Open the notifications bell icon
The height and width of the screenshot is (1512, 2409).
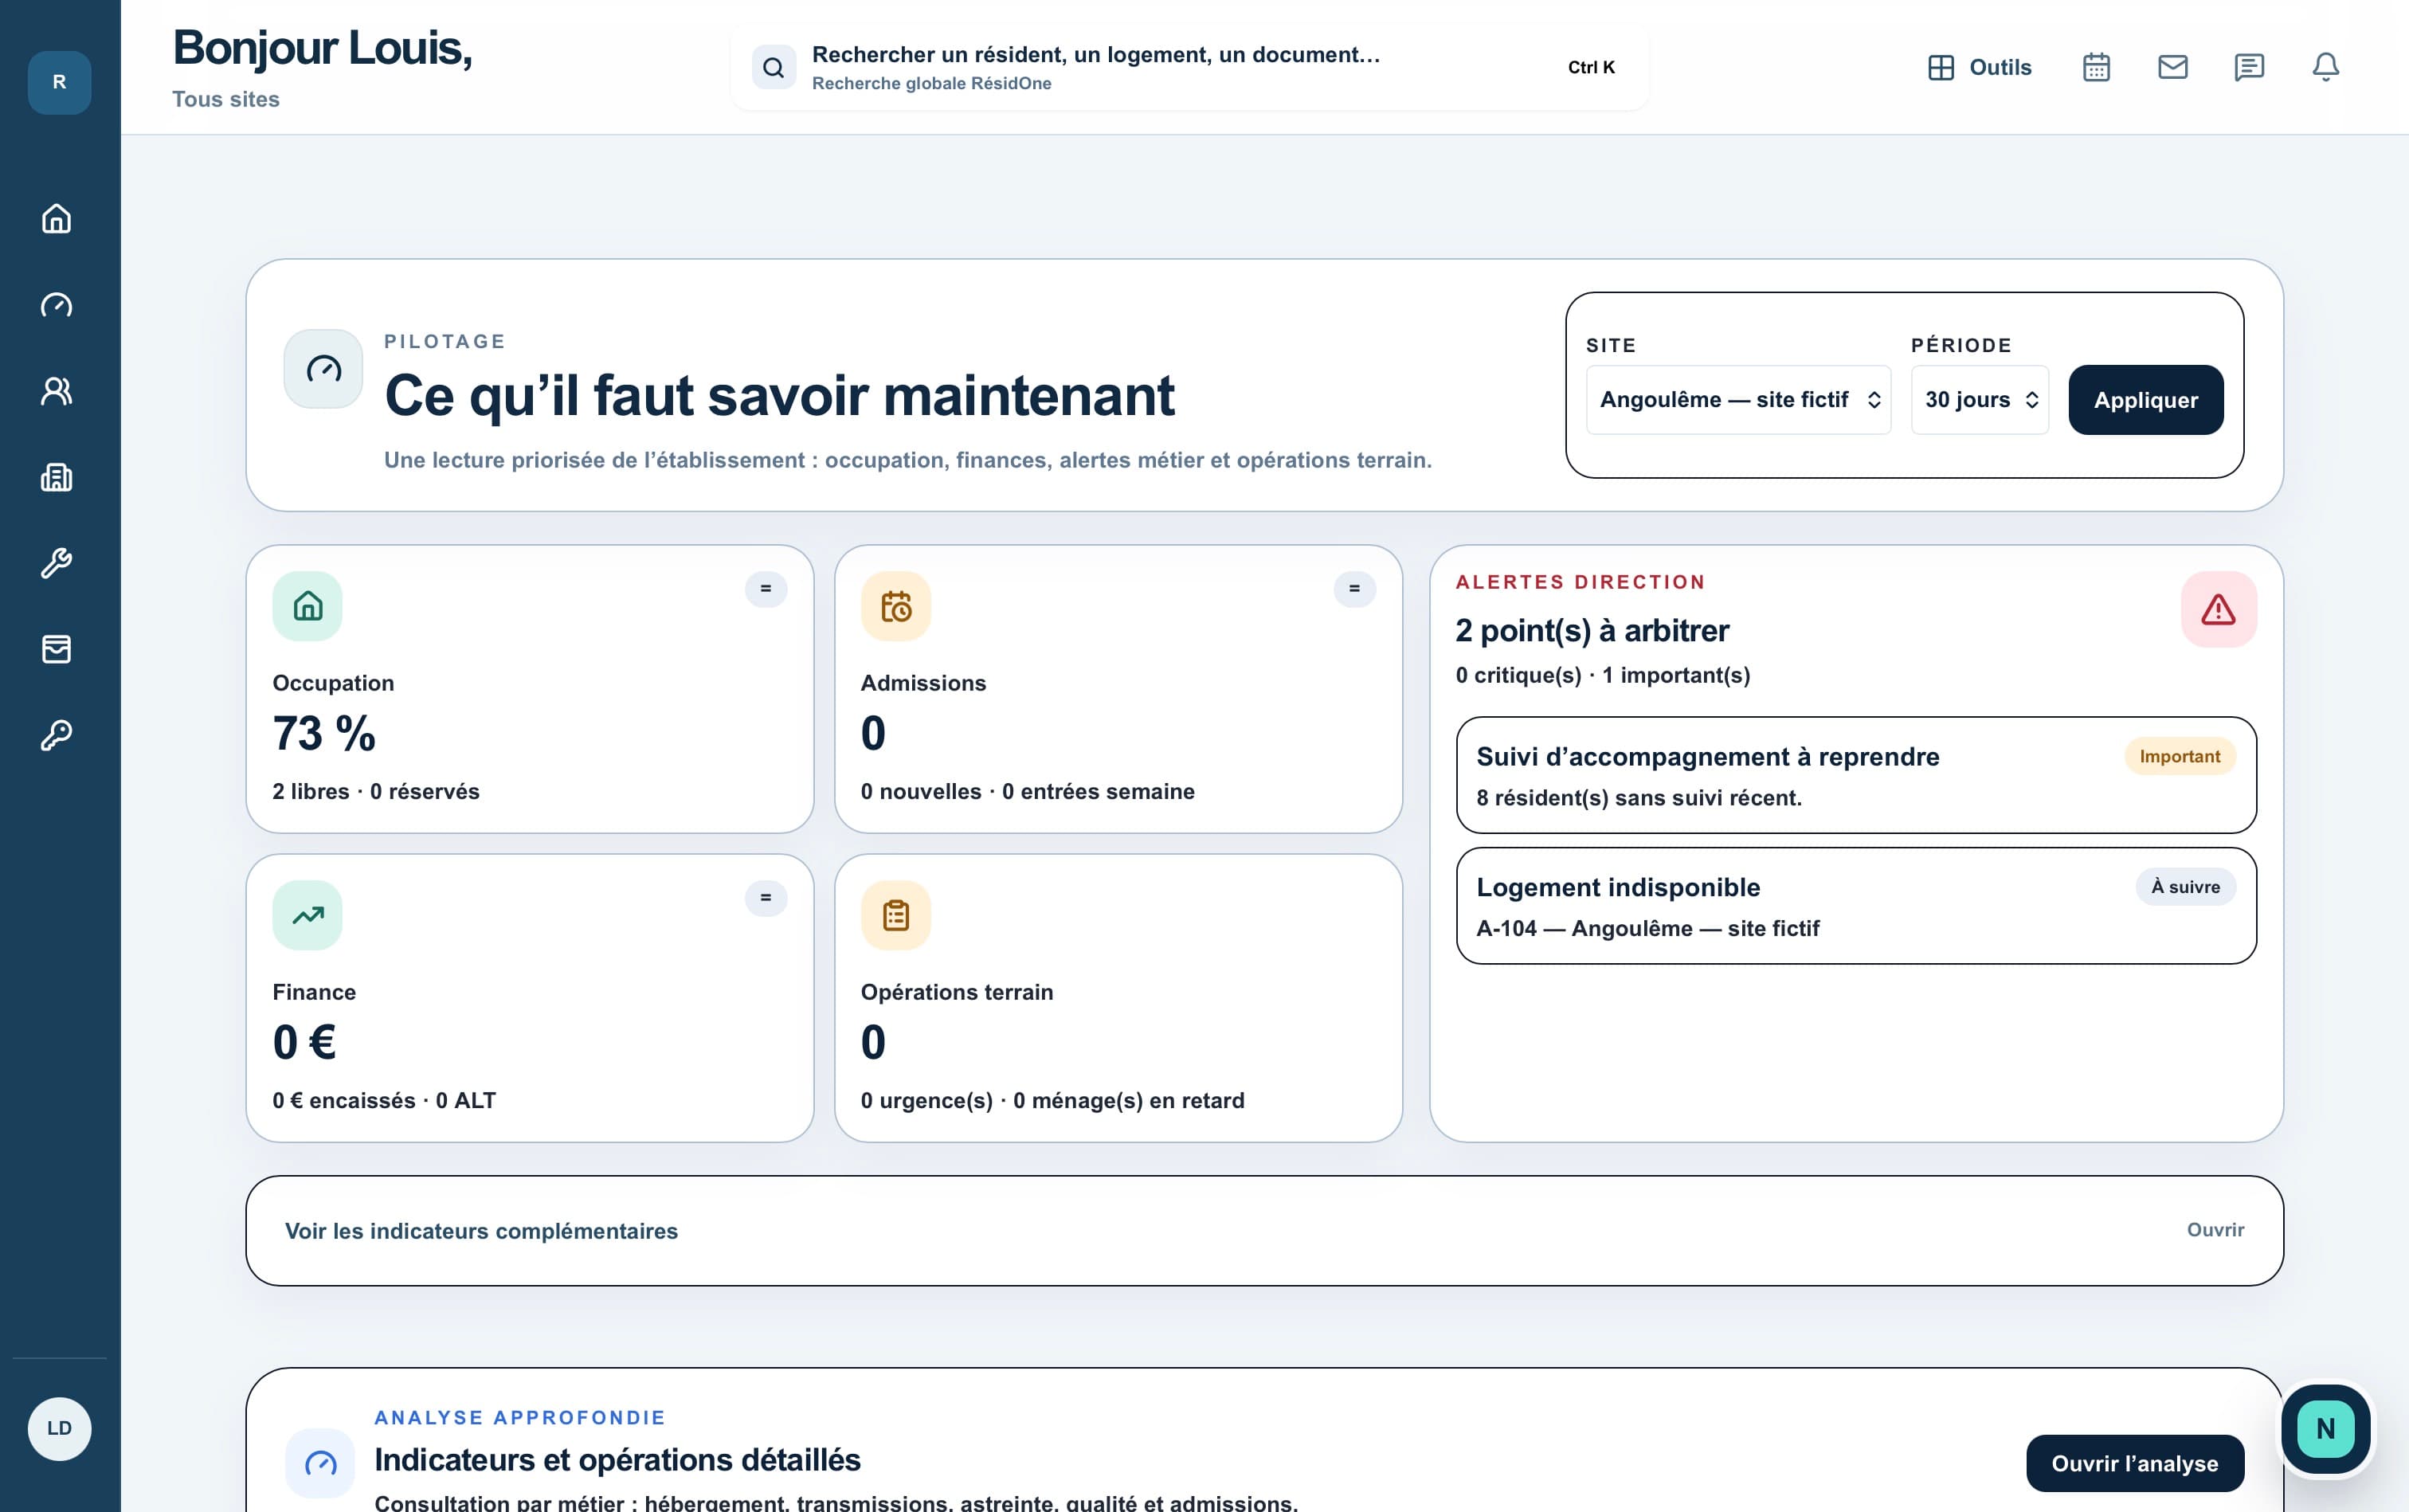2326,67
